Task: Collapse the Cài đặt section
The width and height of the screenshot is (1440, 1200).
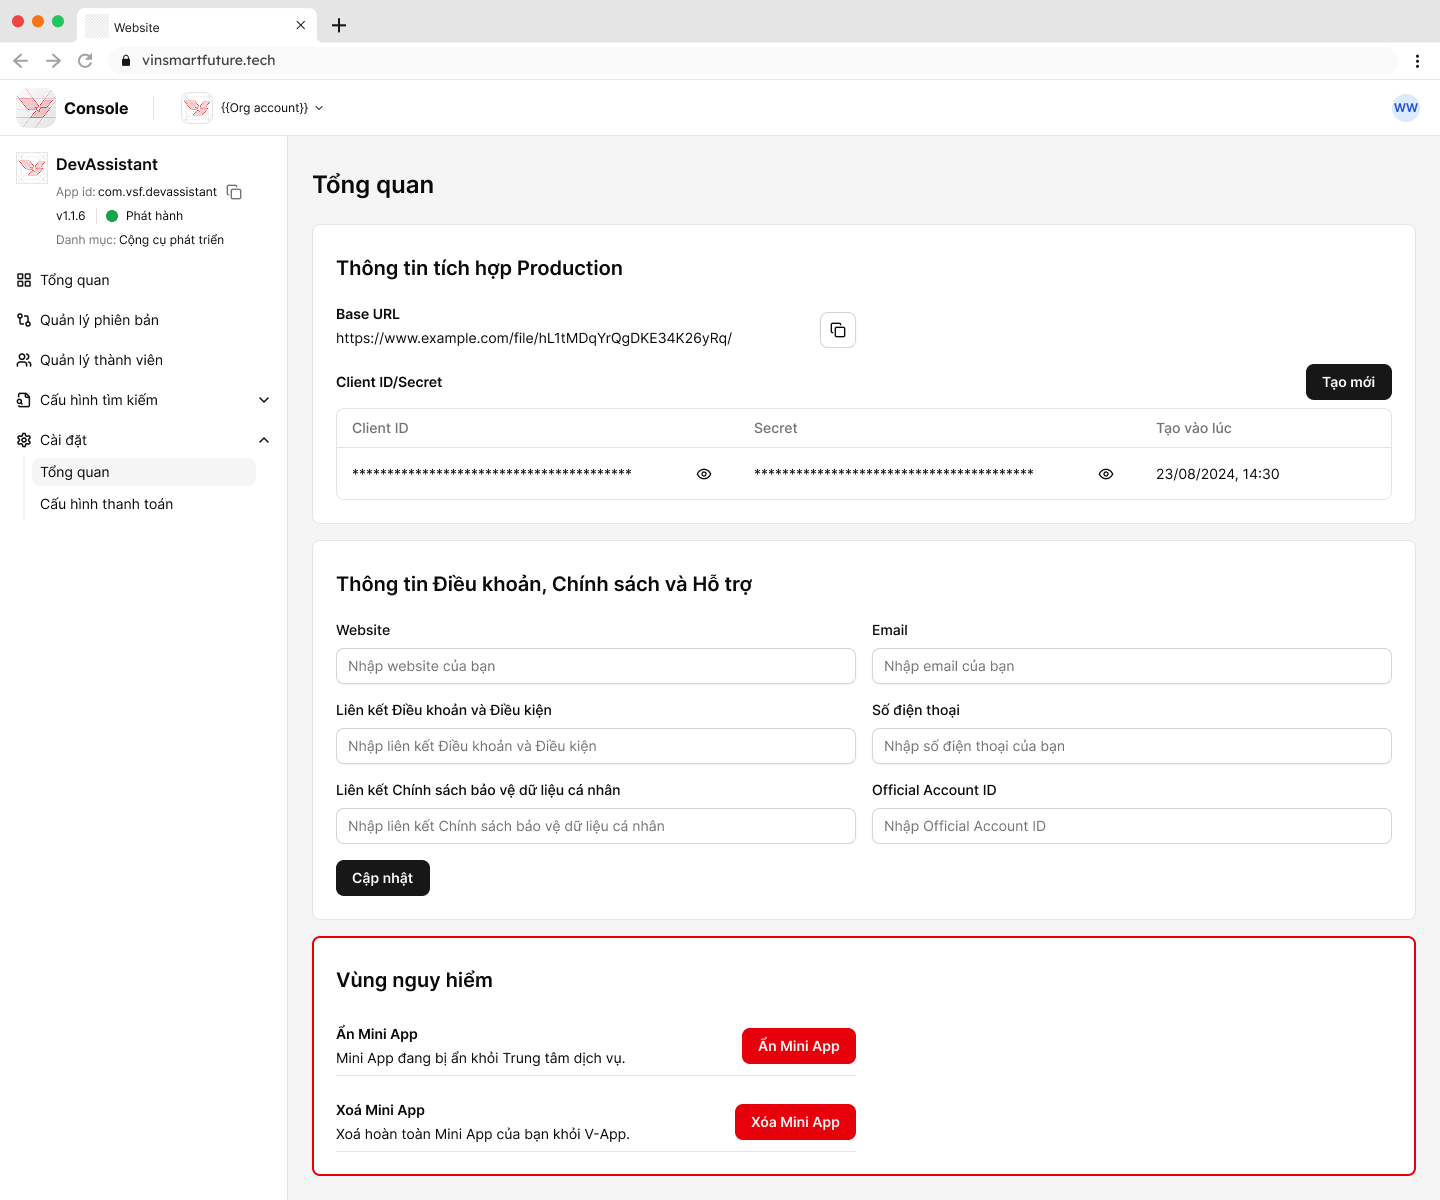Action: [x=264, y=440]
